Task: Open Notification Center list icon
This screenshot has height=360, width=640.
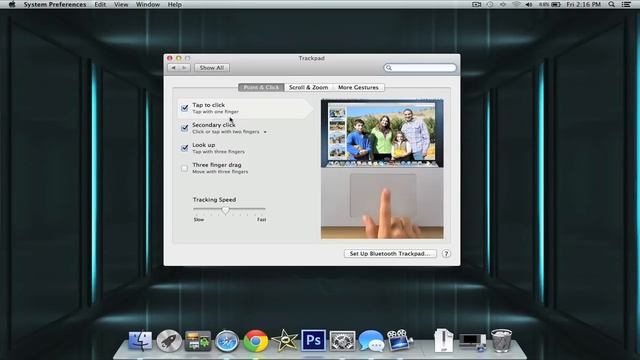Action: 626,4
